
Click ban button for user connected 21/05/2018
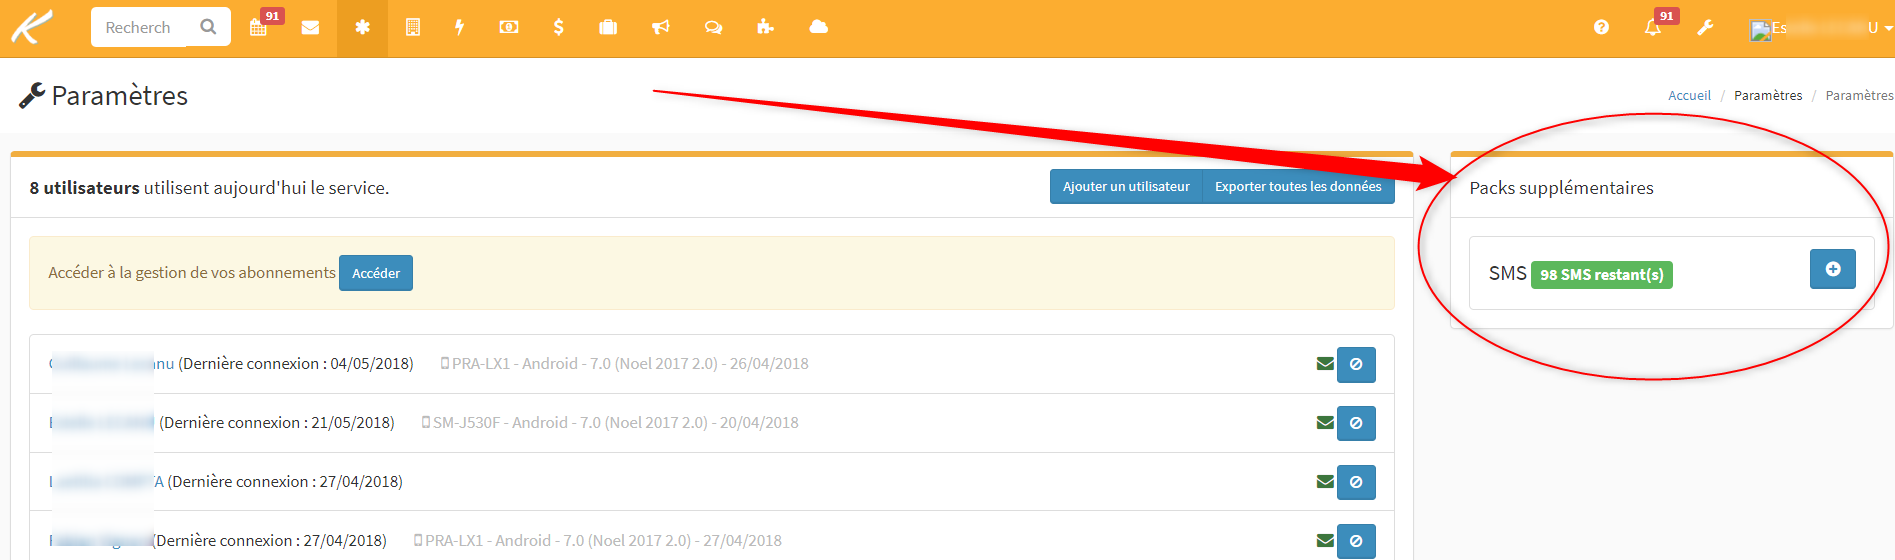tap(1356, 424)
